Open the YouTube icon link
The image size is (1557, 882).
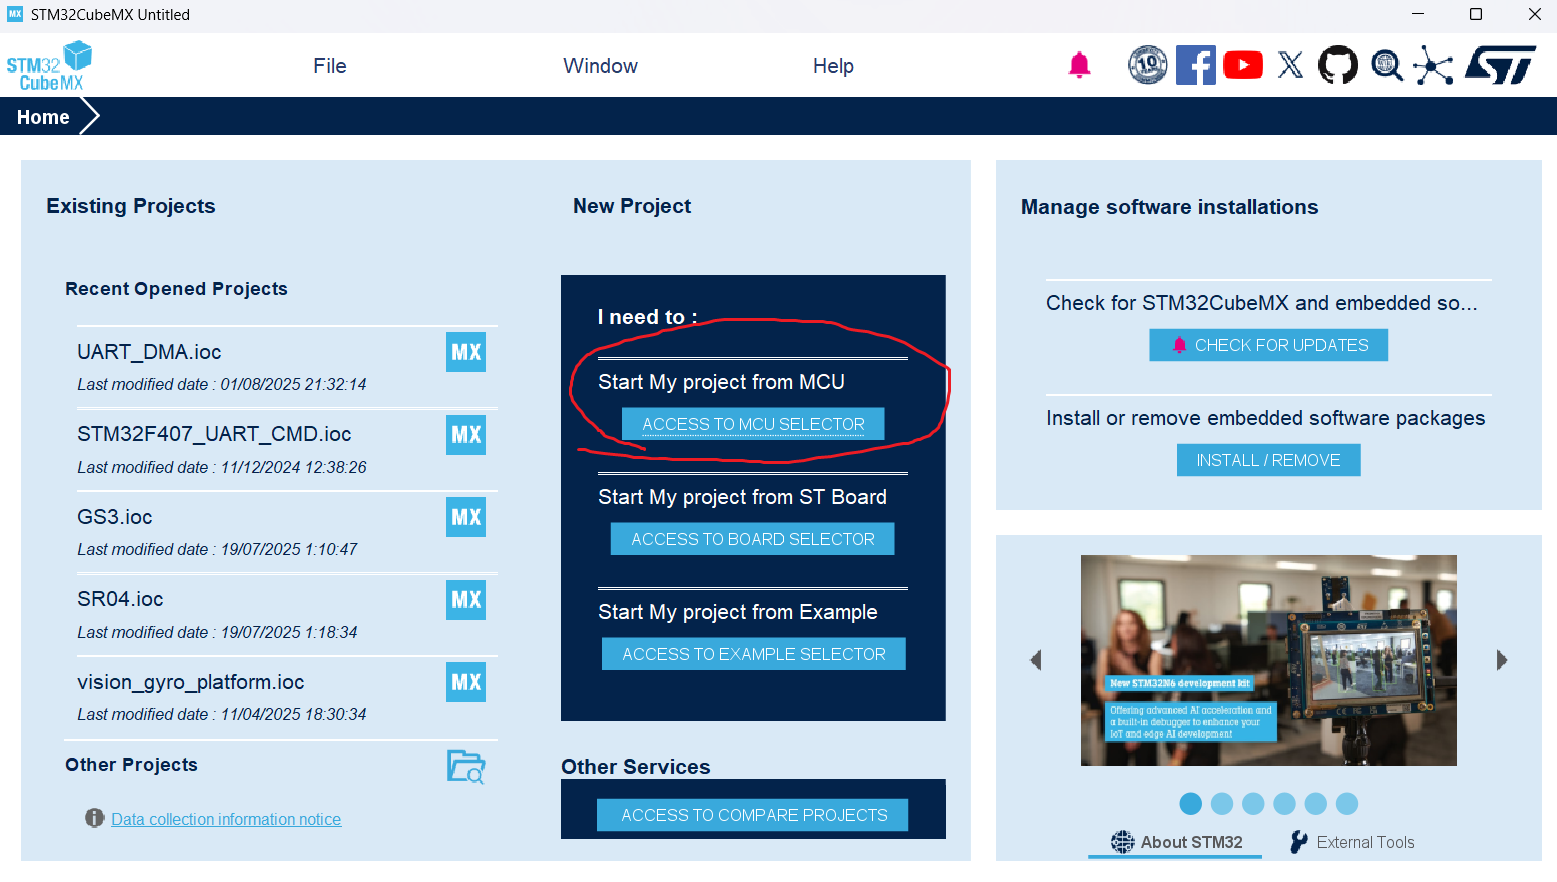(x=1243, y=65)
